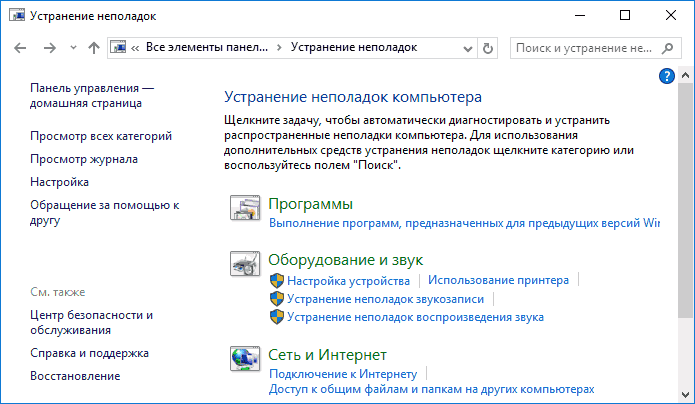The height and width of the screenshot is (404, 695).
Task: Open Устранение неполадок звукозаписи link
Action: (385, 299)
